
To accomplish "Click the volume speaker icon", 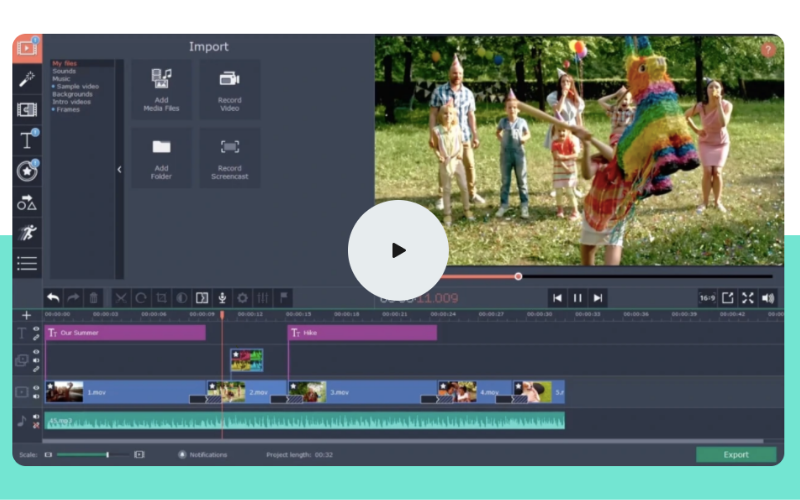I will tap(768, 298).
